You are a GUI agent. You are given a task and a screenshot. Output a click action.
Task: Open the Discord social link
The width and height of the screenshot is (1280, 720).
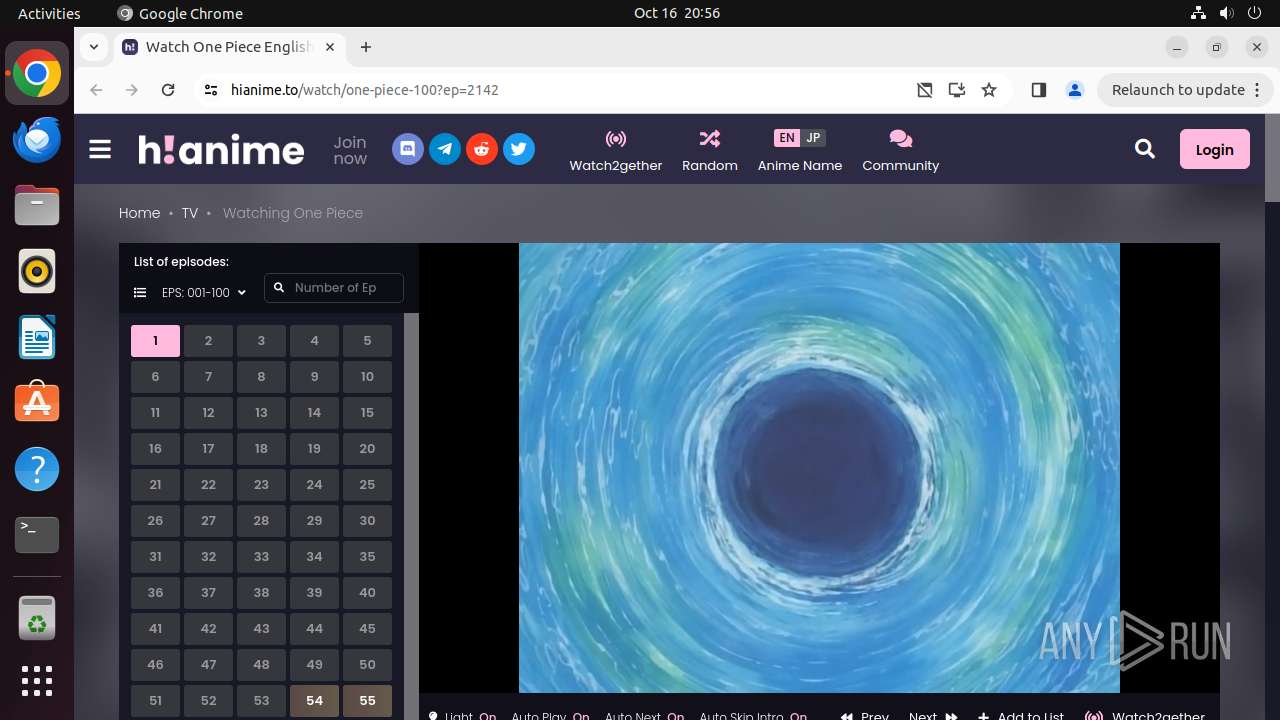coord(407,150)
